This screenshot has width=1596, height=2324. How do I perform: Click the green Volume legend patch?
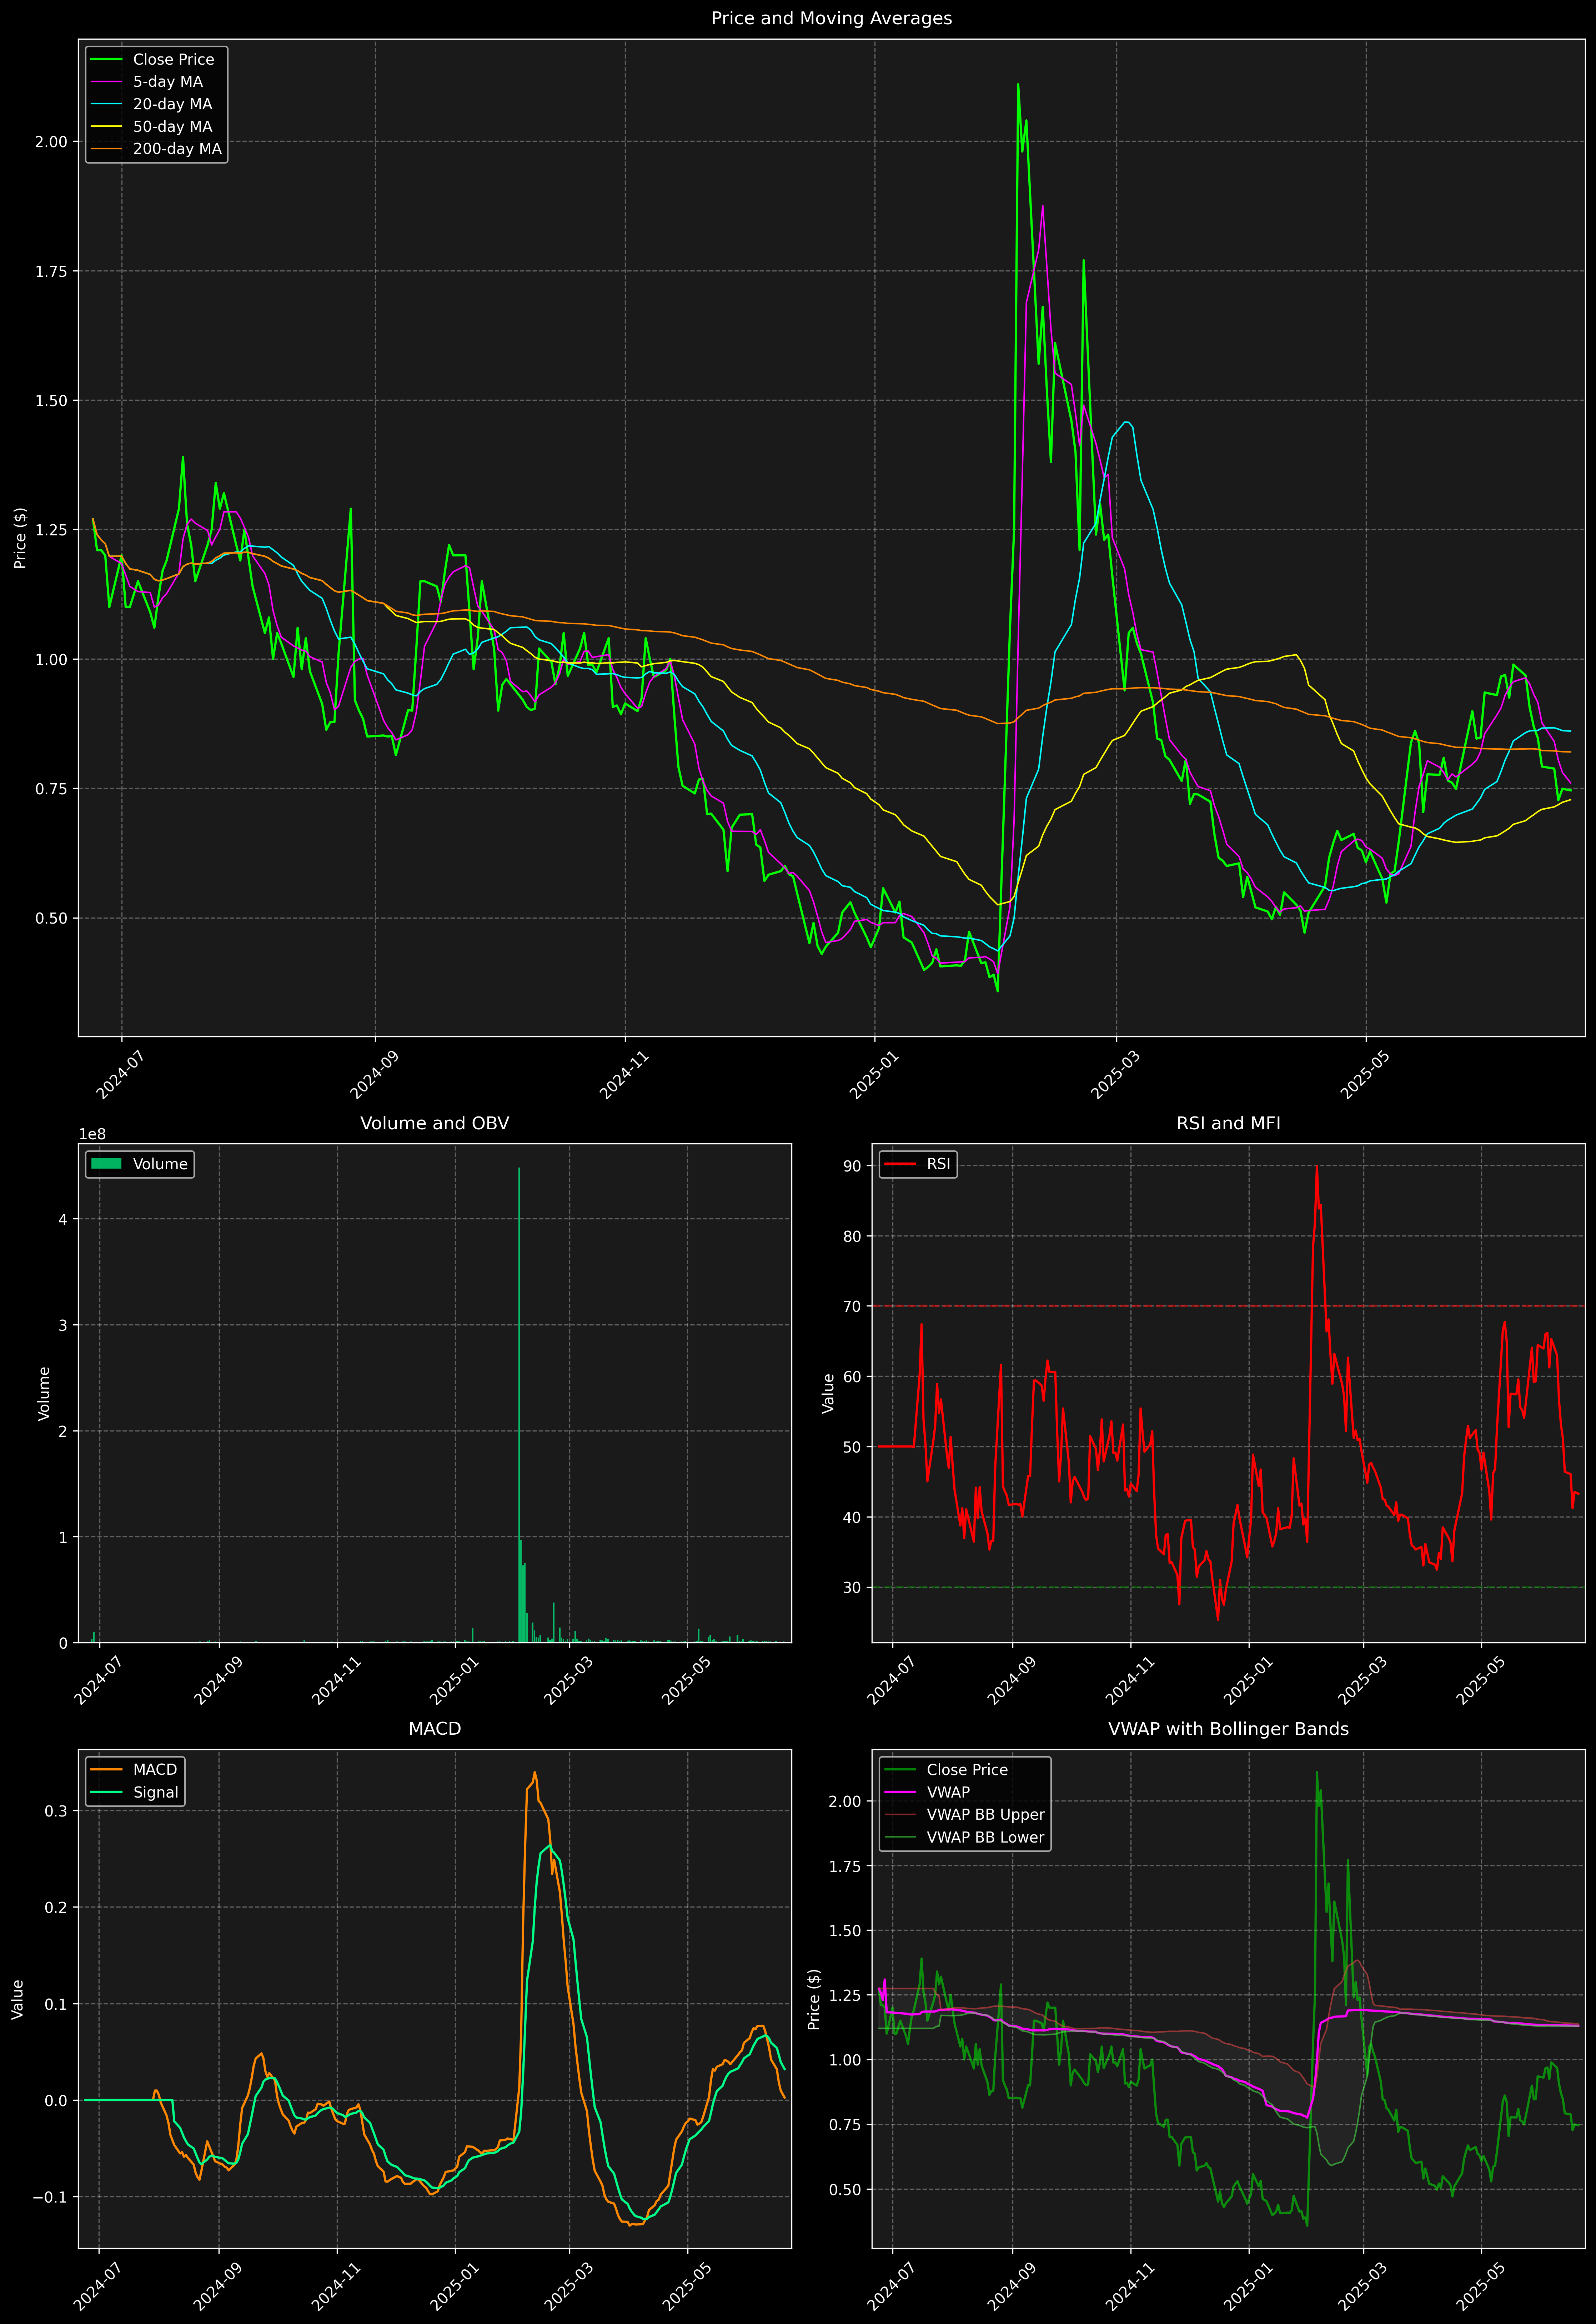point(106,1164)
